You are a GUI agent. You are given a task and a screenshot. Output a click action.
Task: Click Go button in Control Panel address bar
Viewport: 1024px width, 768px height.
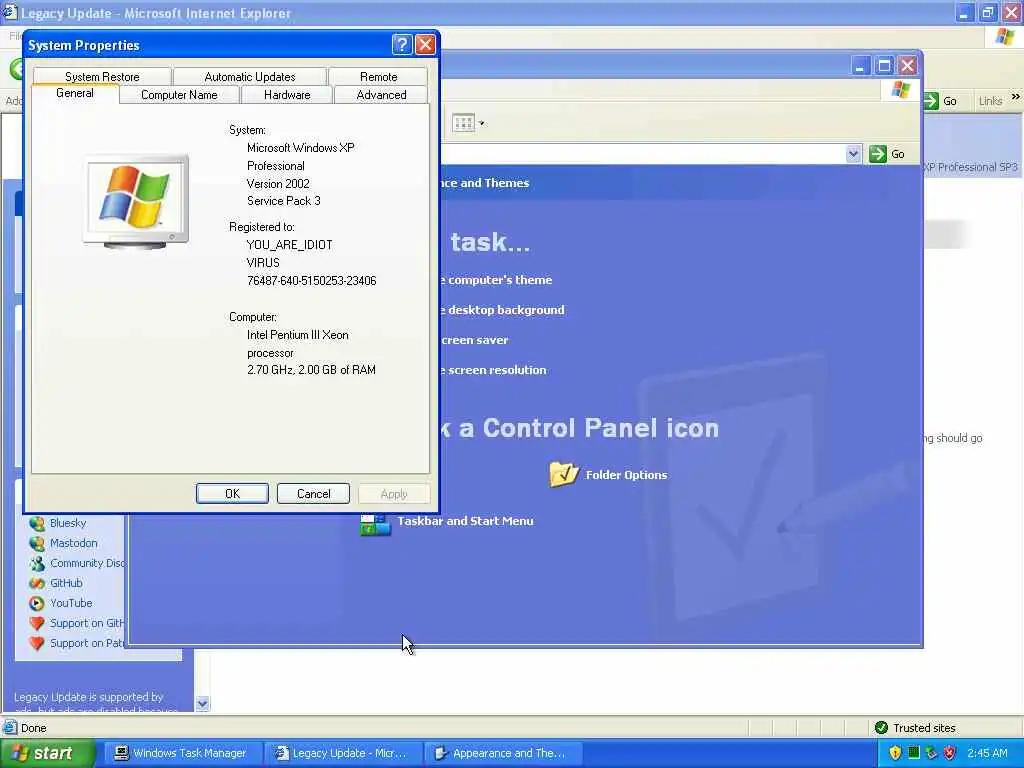[x=888, y=154]
